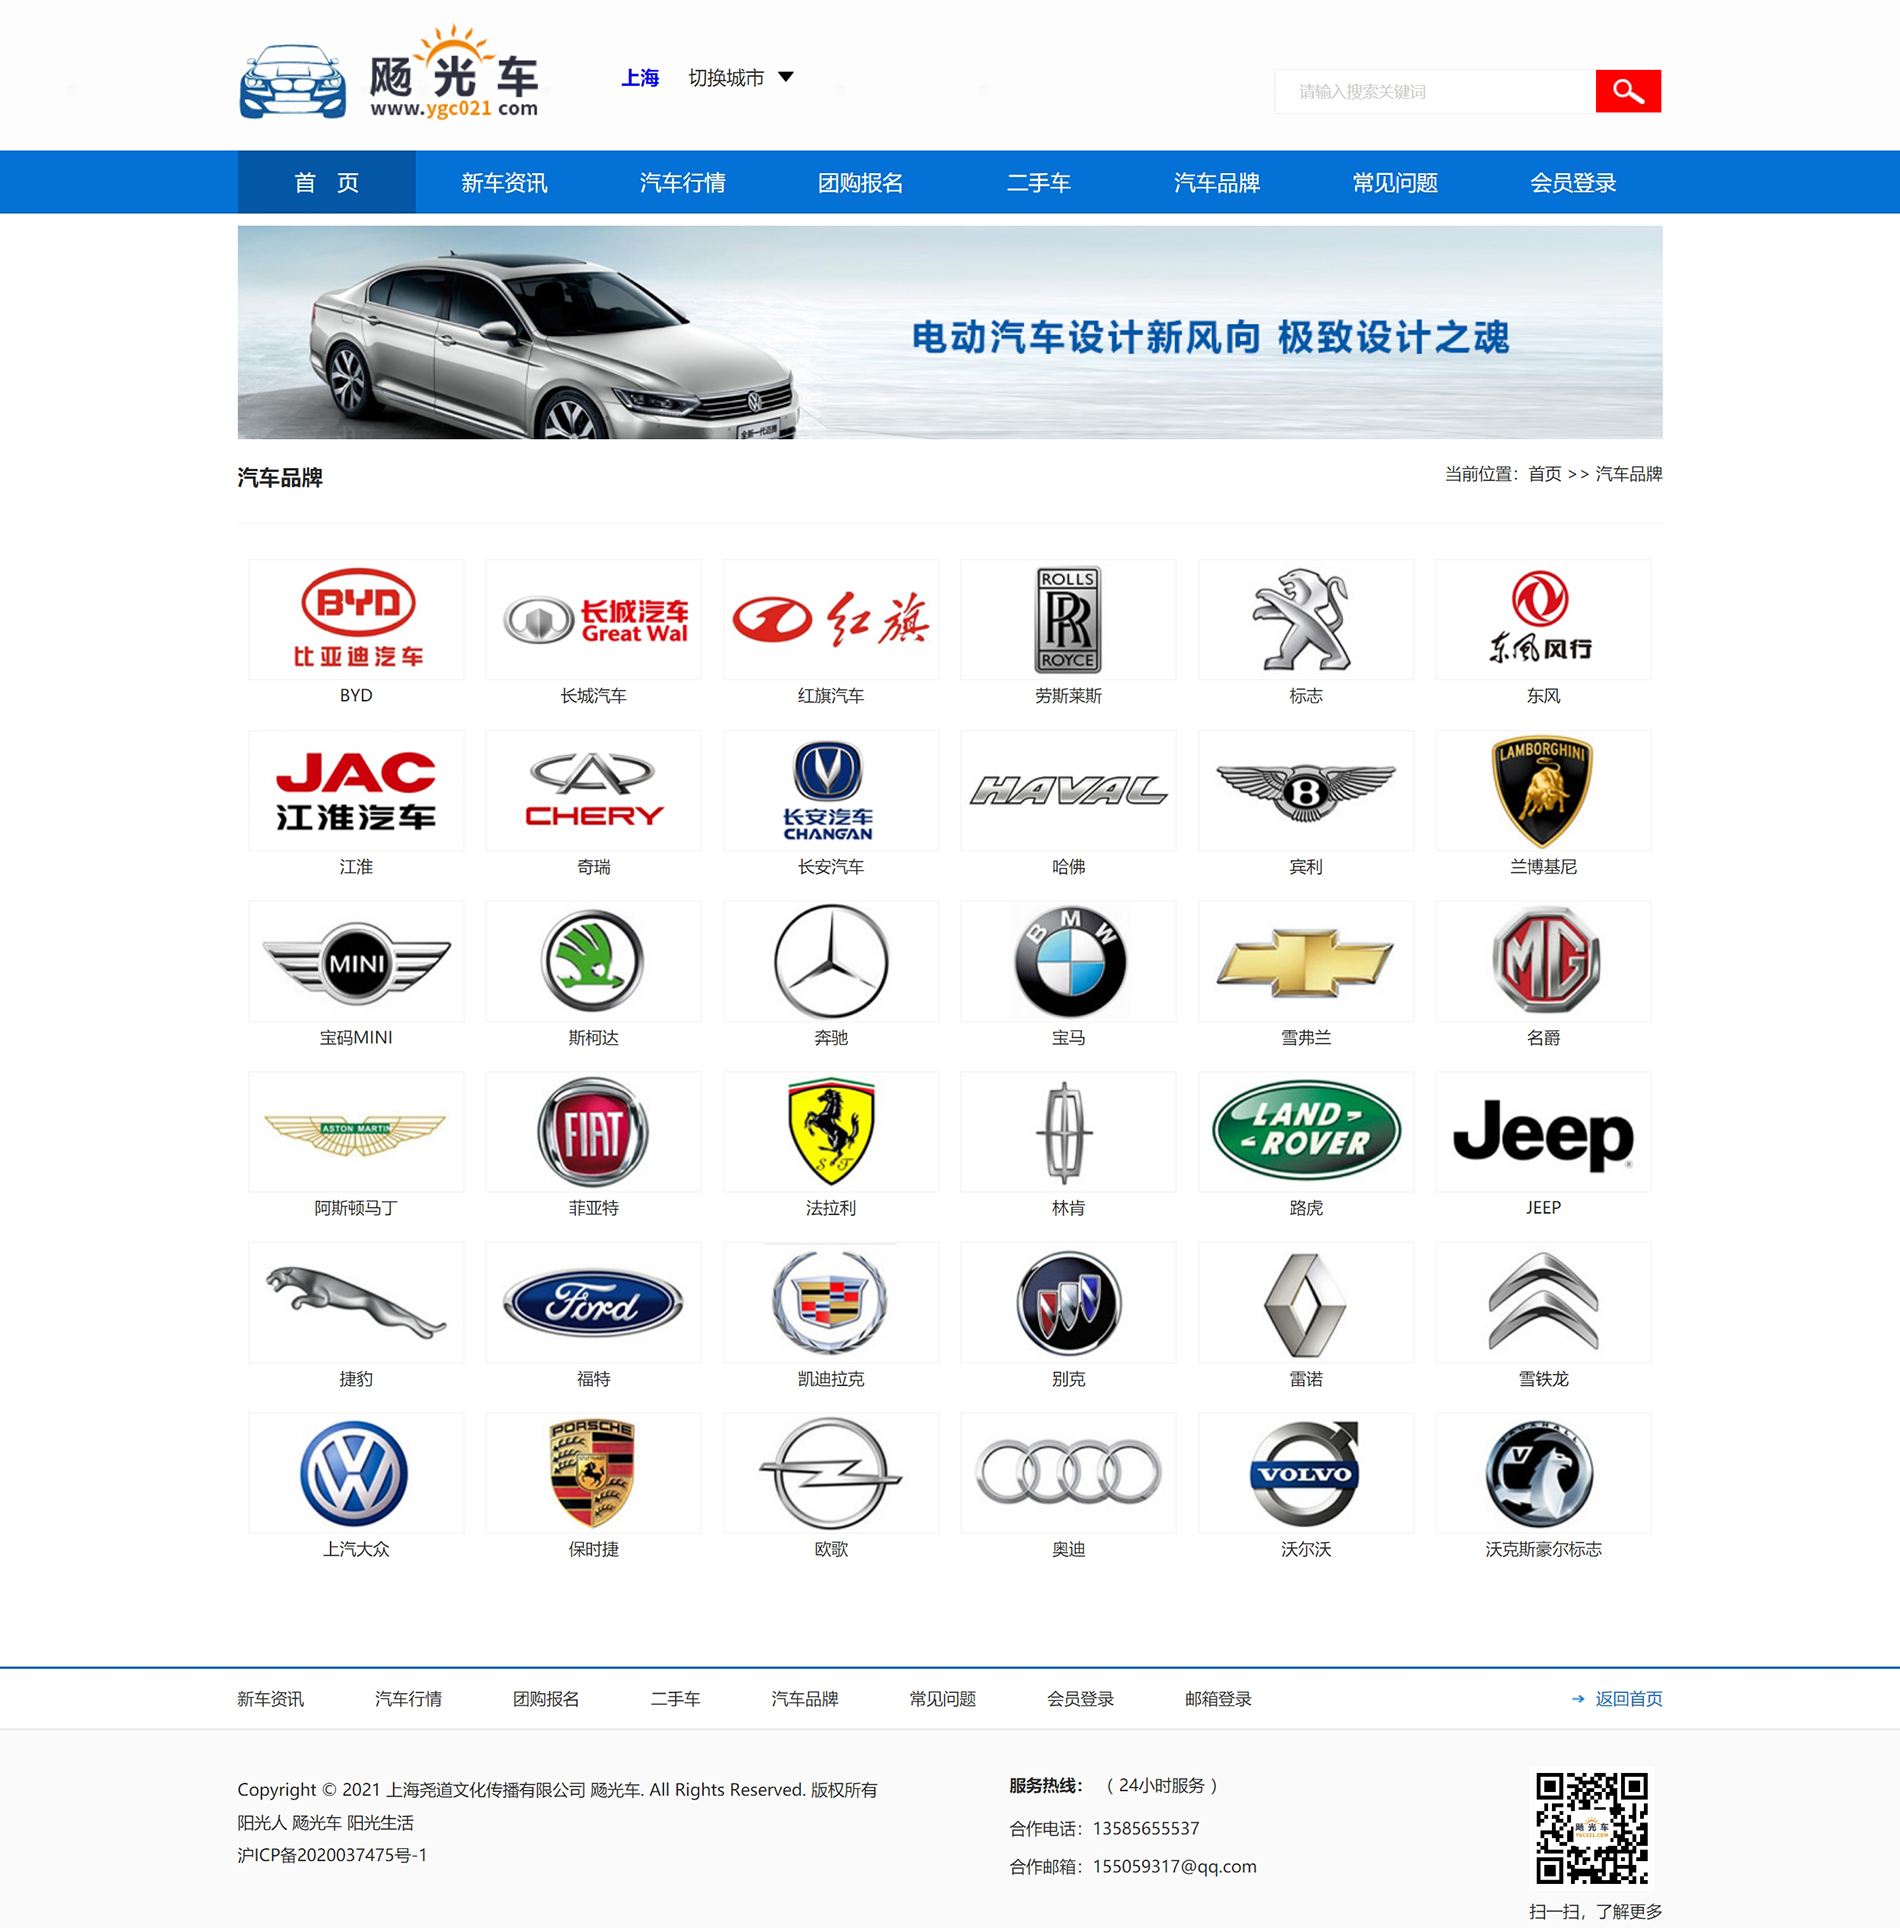Click the 上海 city link
The height and width of the screenshot is (1928, 1900).
[640, 78]
